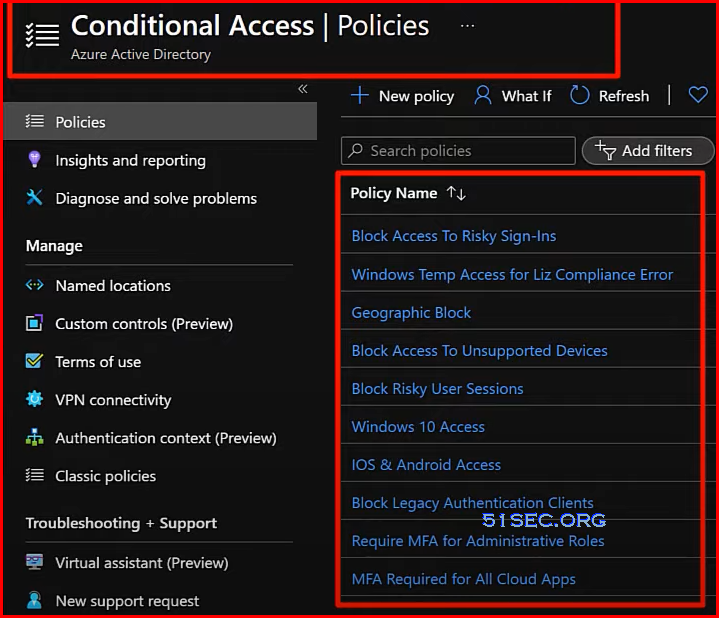Viewport: 719px width, 618px height.
Task: Click the heart feedback icon
Action: coord(698,95)
